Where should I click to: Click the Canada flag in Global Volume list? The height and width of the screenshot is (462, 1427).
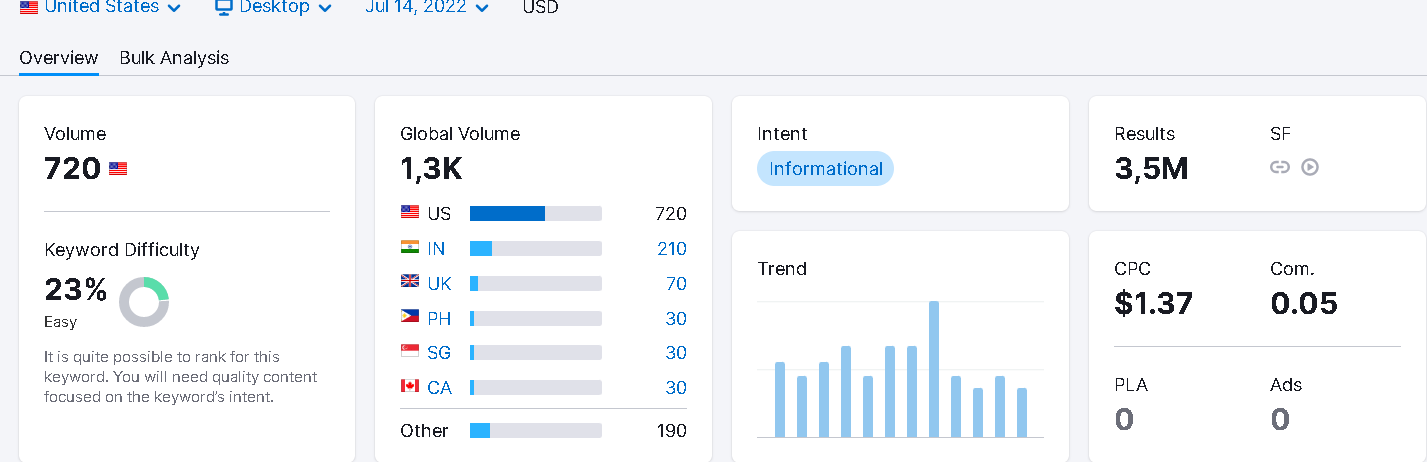click(x=410, y=386)
